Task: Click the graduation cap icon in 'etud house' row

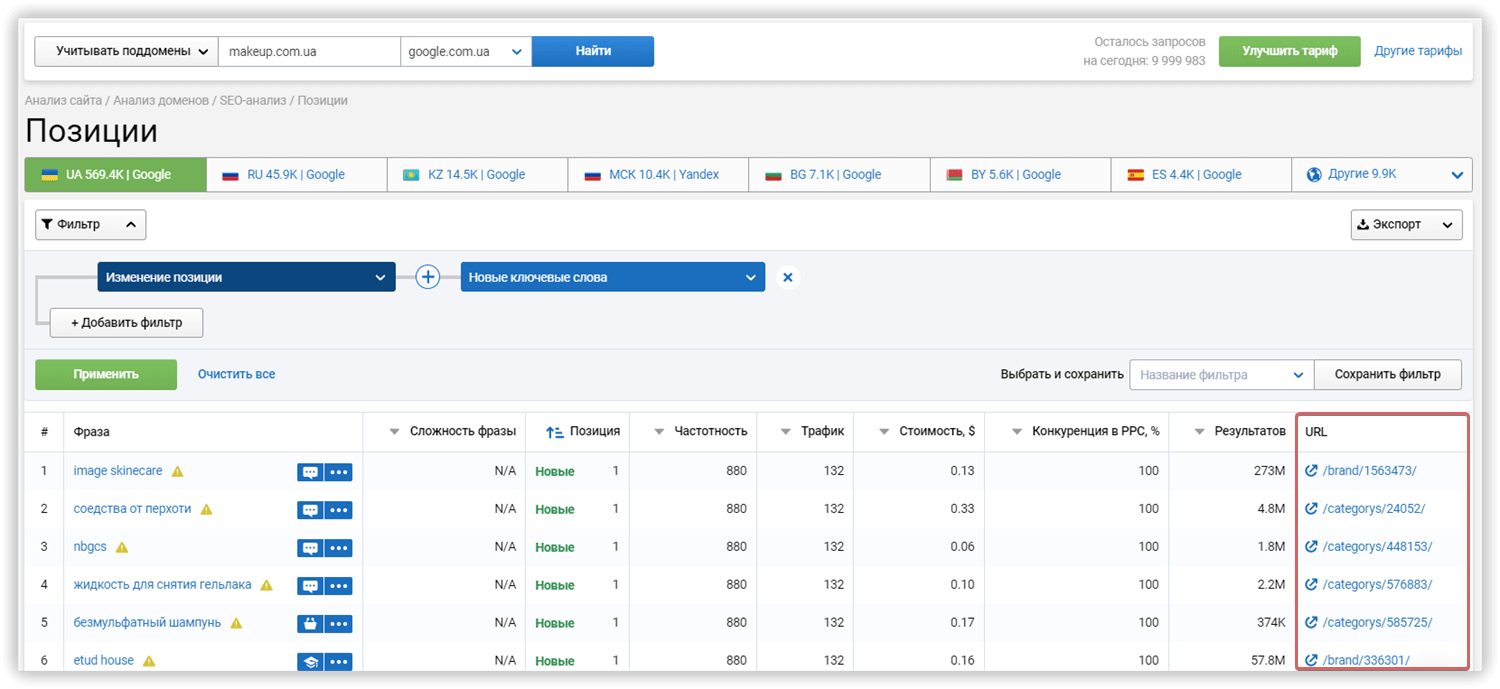Action: coord(310,661)
